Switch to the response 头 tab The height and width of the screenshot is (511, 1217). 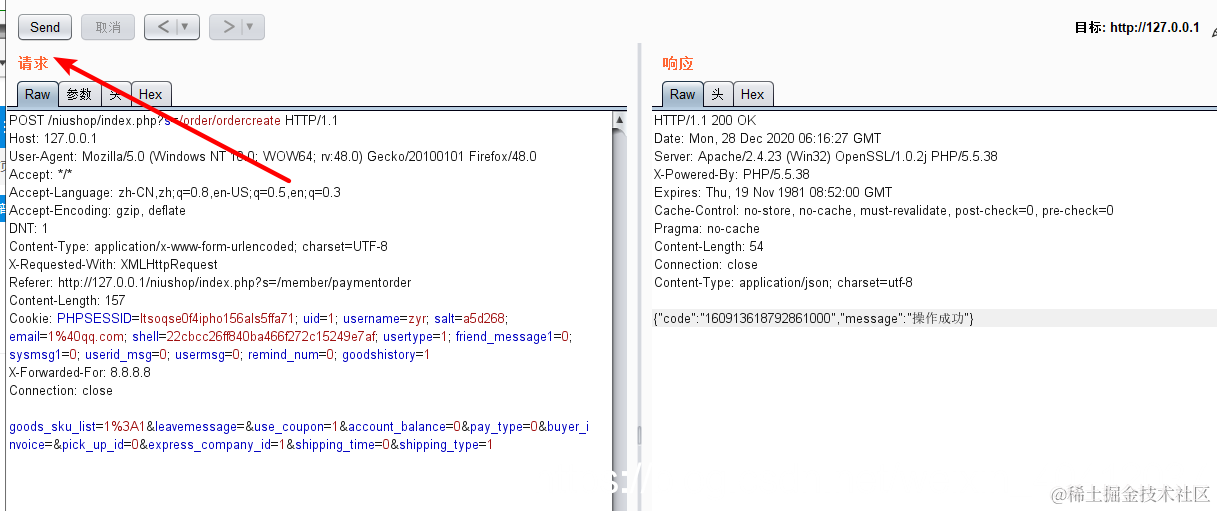(718, 94)
